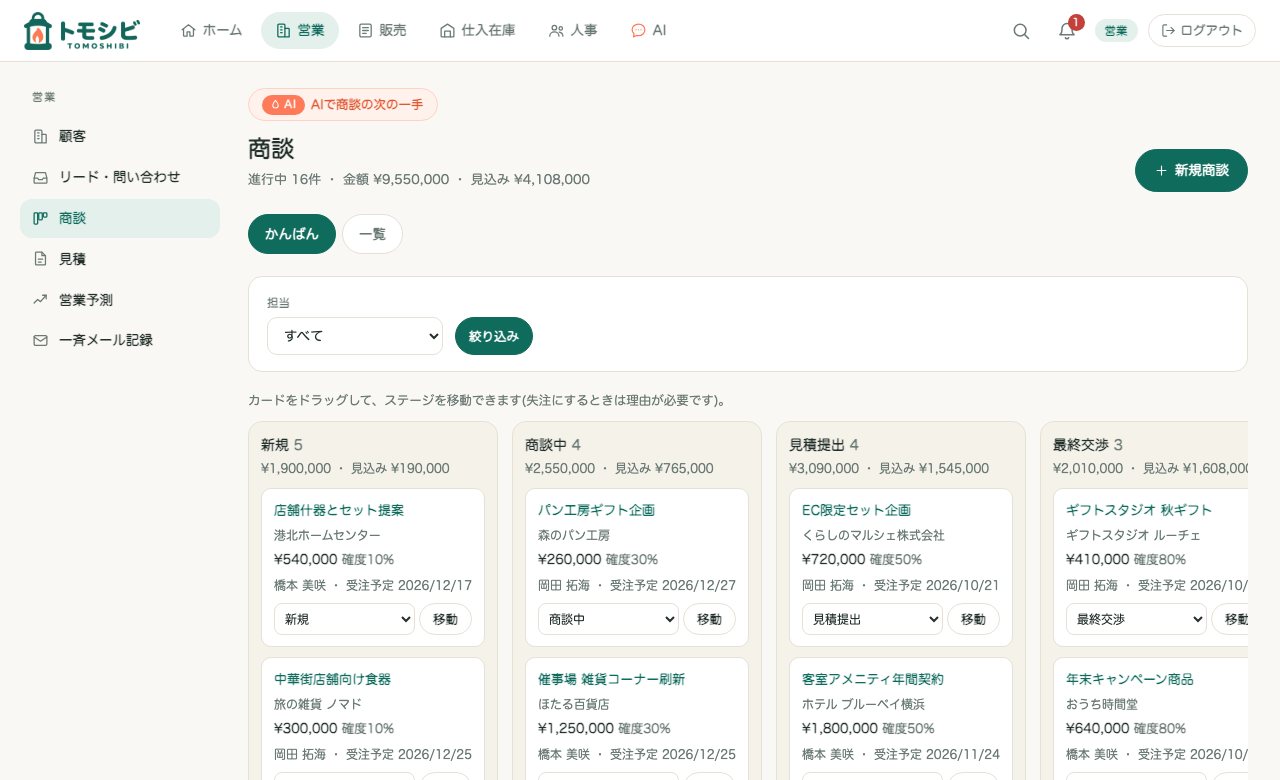Go to the ホーム menu
The image size is (1280, 780).
pos(211,31)
